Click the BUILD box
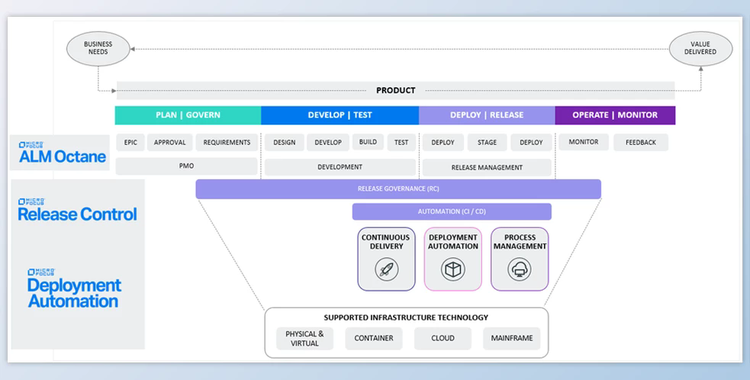 [x=368, y=142]
